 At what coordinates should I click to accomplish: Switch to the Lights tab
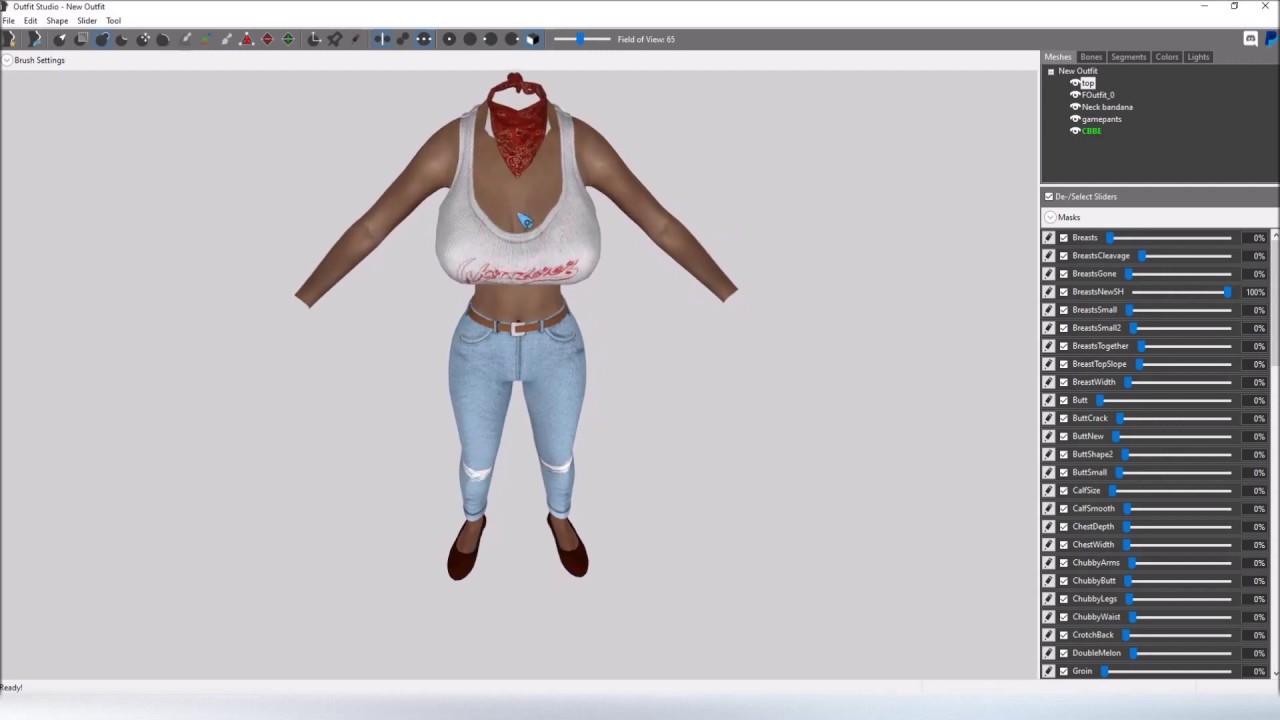(1198, 57)
